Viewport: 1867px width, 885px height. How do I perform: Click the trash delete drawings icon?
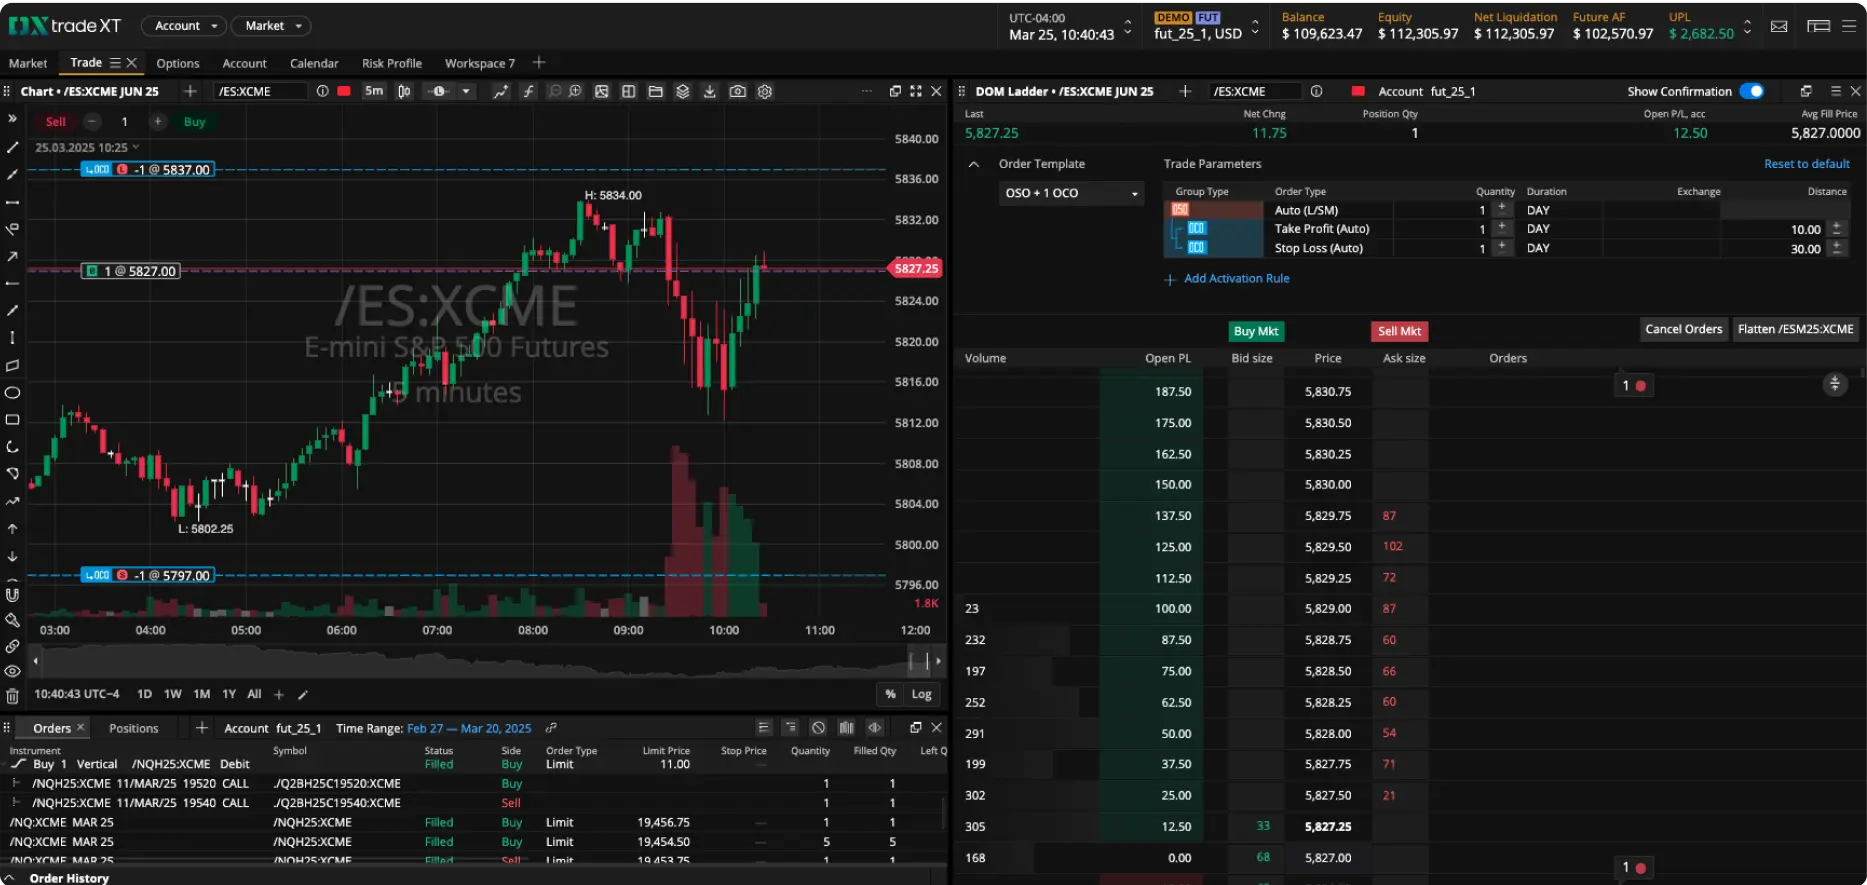tap(13, 696)
